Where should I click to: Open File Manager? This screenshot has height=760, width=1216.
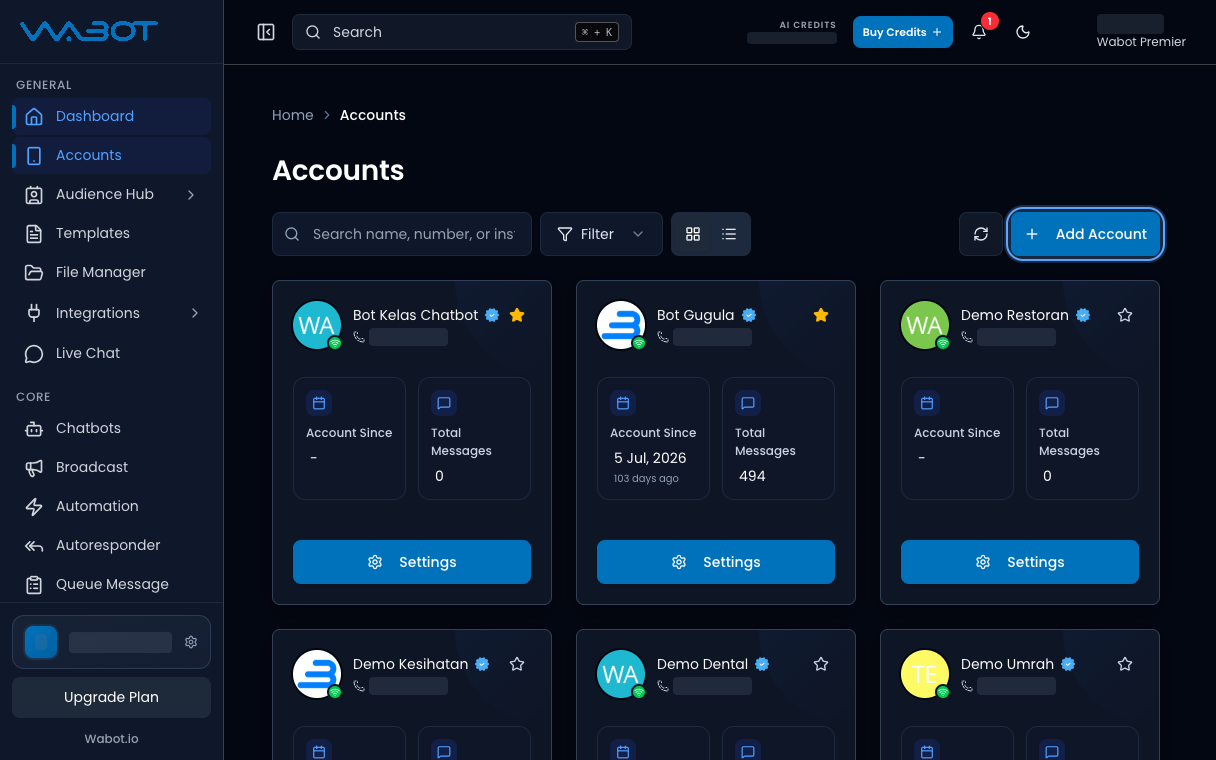point(111,272)
